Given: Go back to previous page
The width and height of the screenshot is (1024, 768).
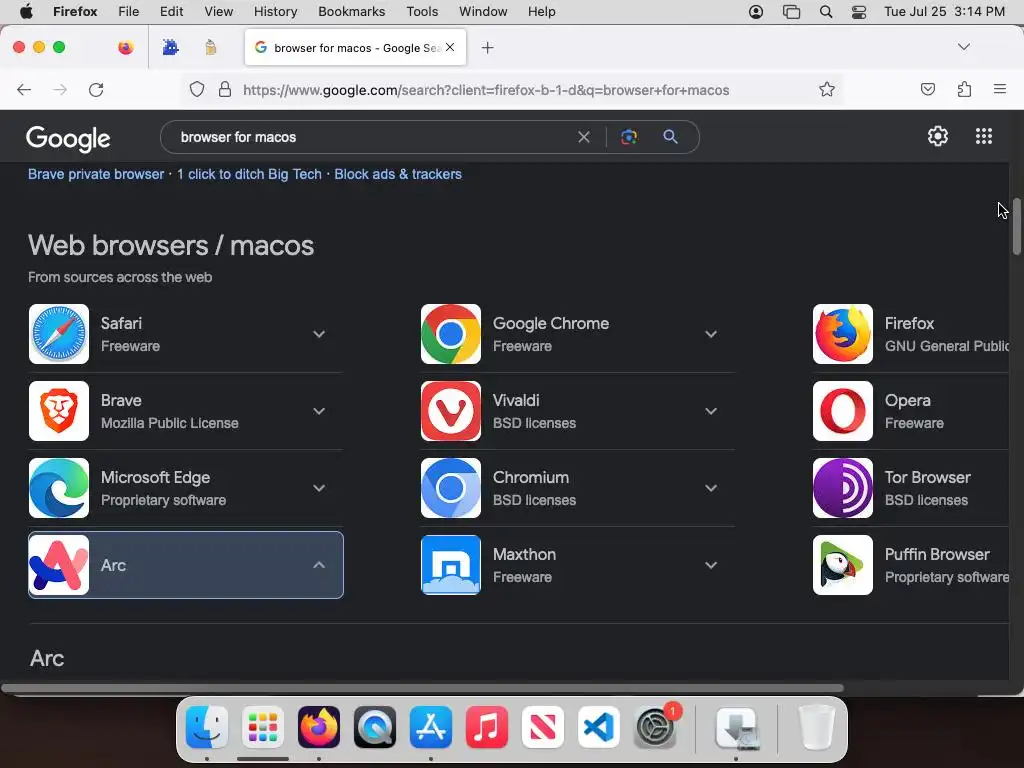Looking at the screenshot, I should (x=24, y=89).
